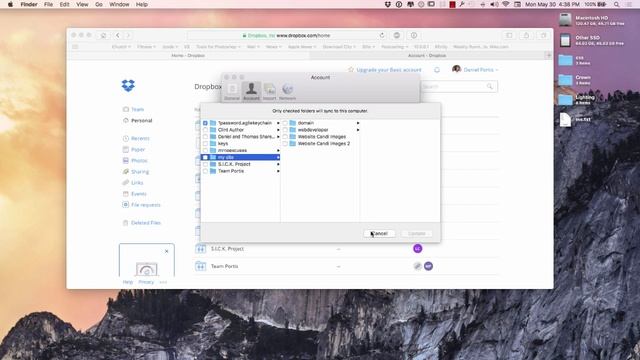Add a new Safari tab with the plus
Viewport: 640px width, 360px height.
pyautogui.click(x=549, y=55)
